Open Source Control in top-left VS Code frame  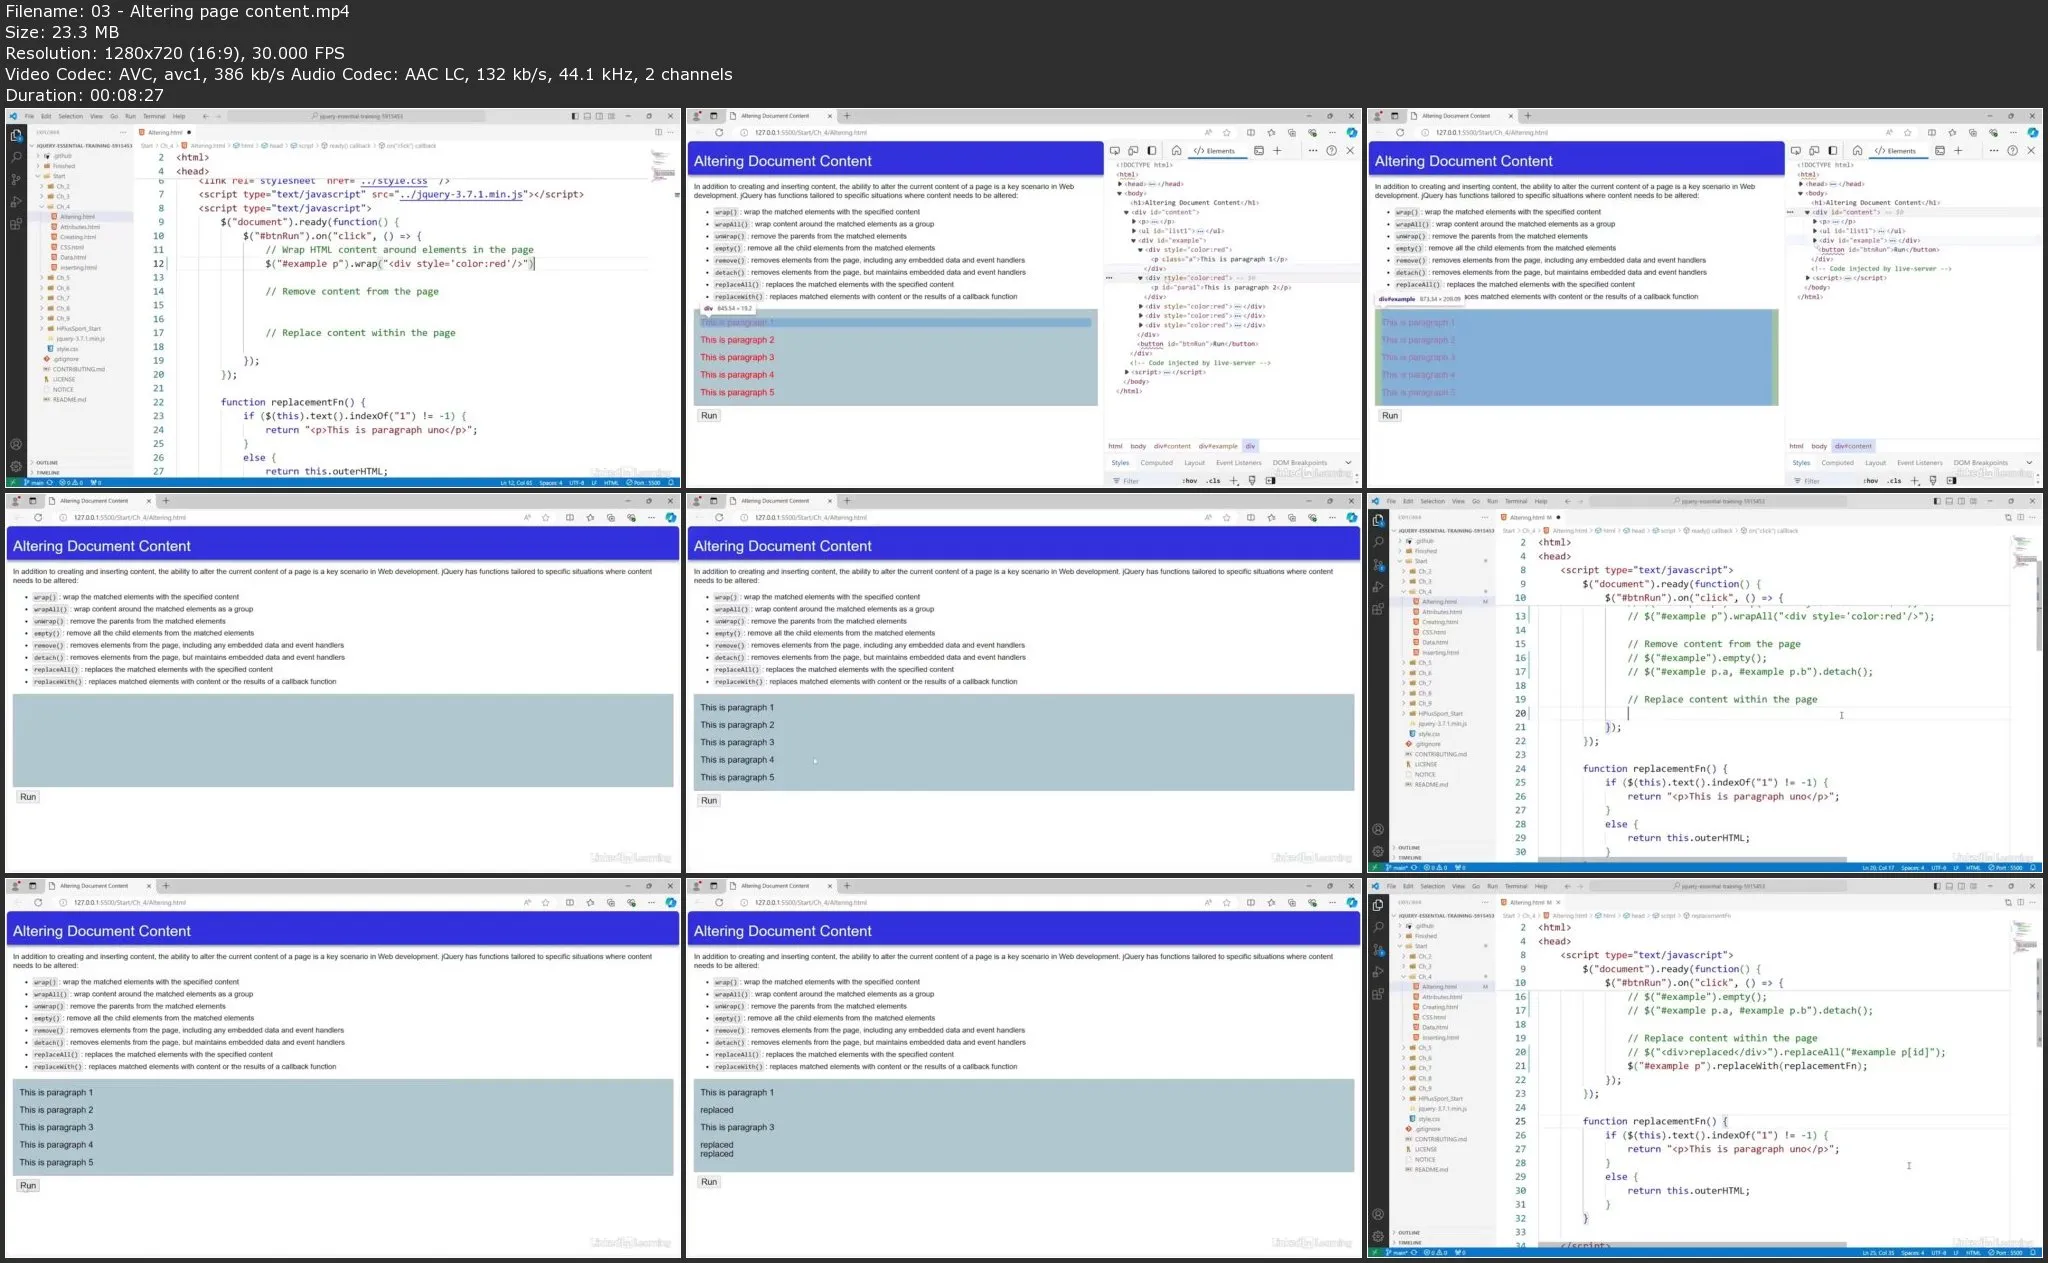16,180
